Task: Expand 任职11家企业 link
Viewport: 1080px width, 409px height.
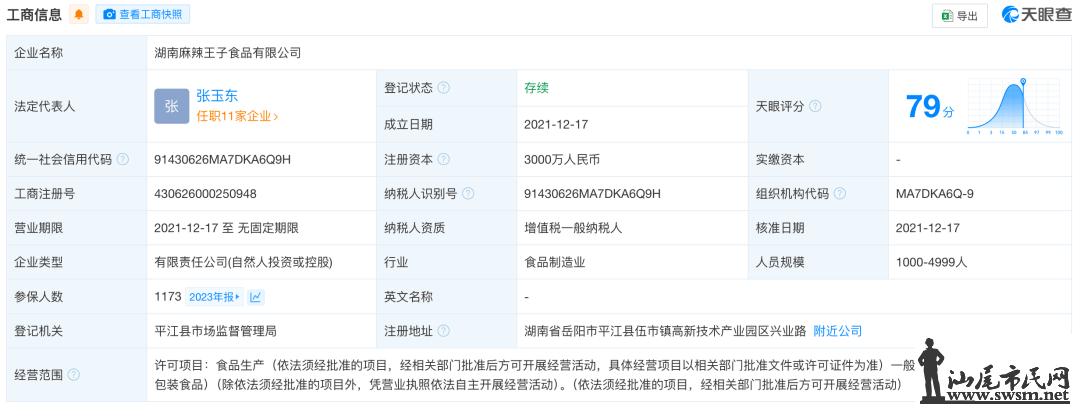Action: click(x=237, y=116)
